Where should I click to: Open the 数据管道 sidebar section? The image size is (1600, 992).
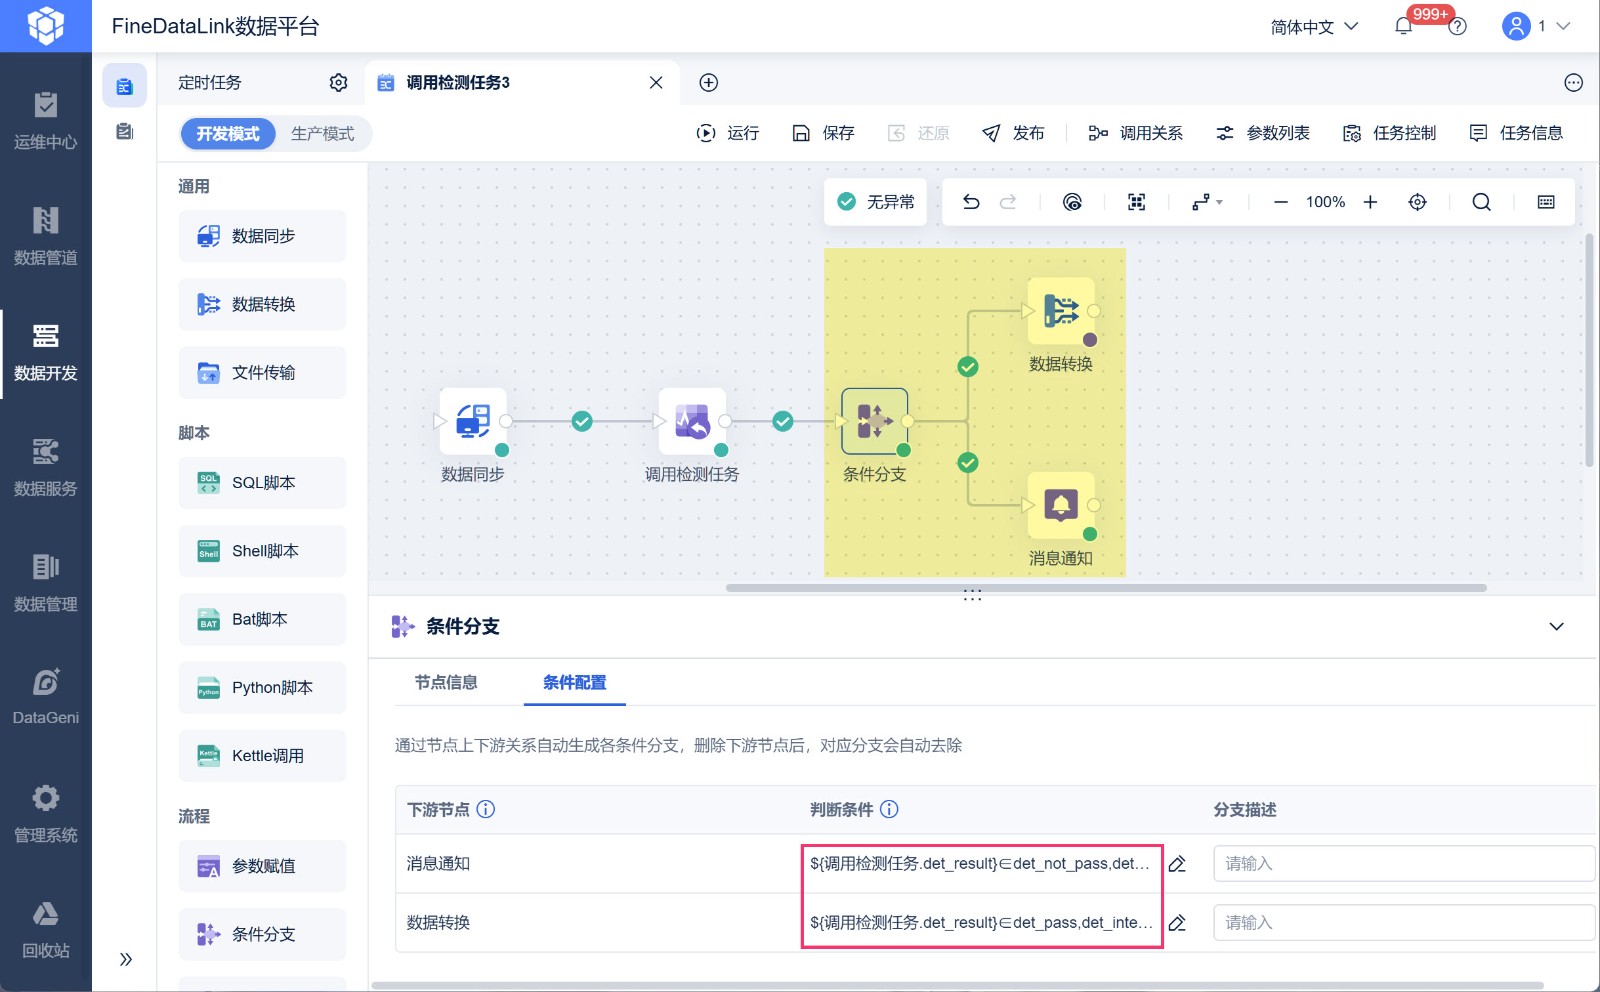pos(45,236)
